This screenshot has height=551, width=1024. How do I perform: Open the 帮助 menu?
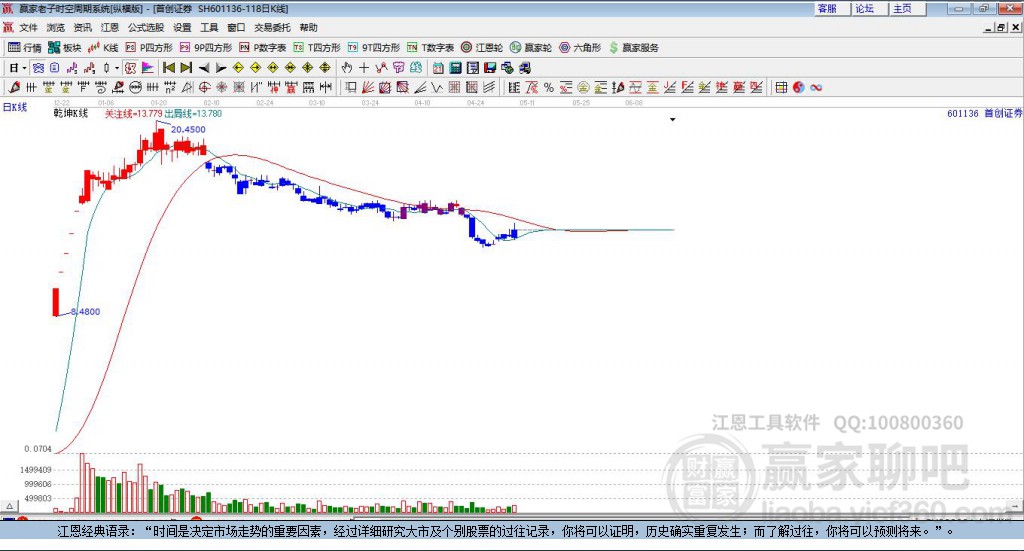pyautogui.click(x=308, y=27)
